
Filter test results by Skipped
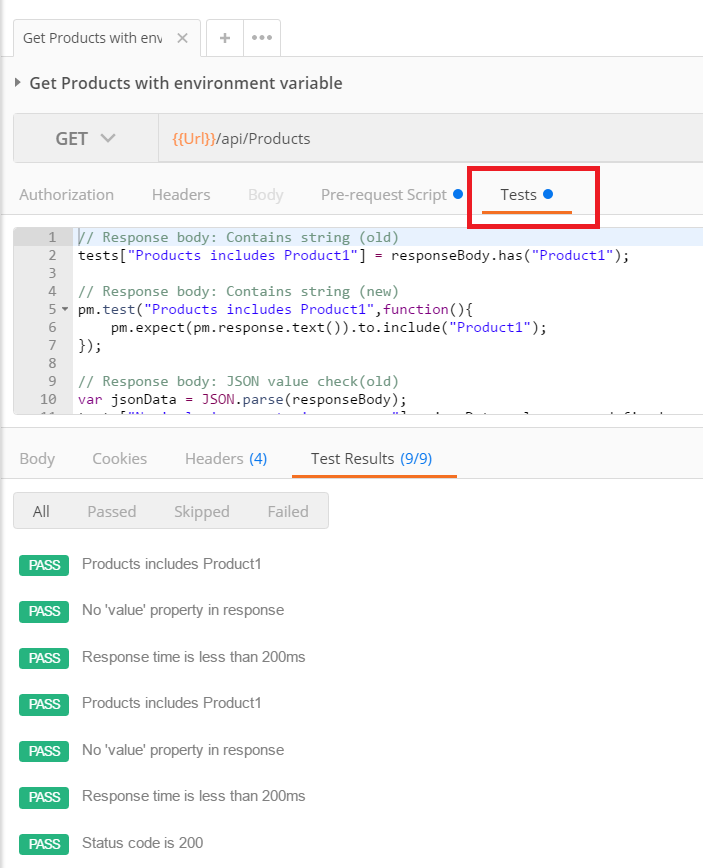(x=201, y=511)
